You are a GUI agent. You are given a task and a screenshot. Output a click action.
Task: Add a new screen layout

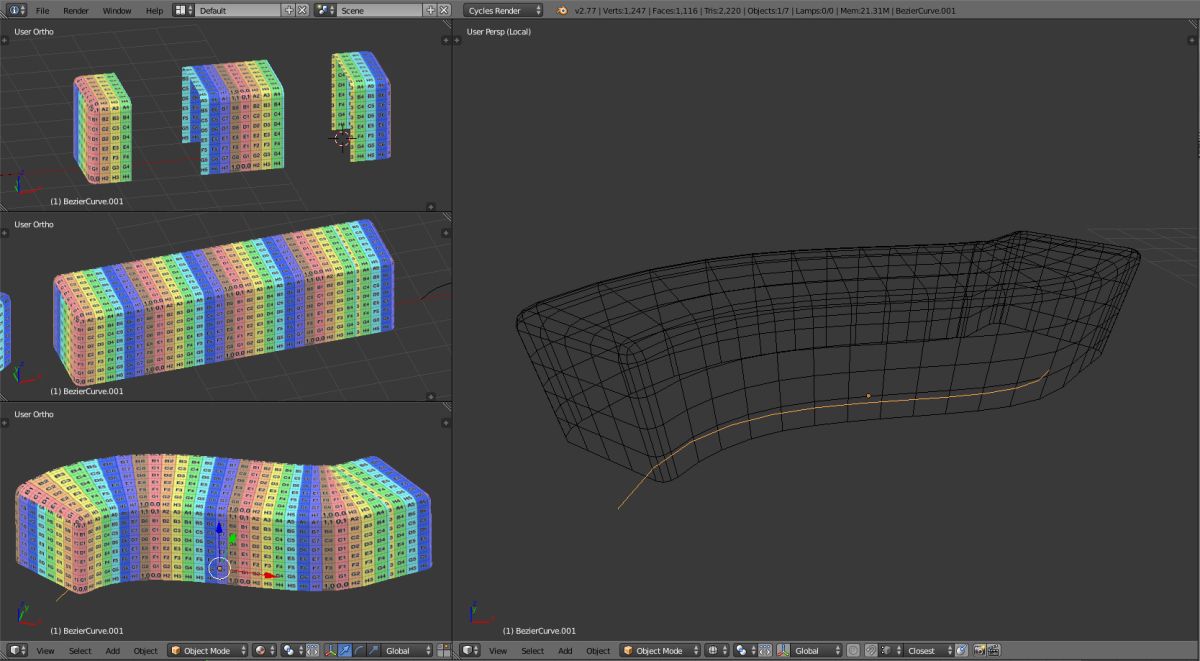click(289, 10)
